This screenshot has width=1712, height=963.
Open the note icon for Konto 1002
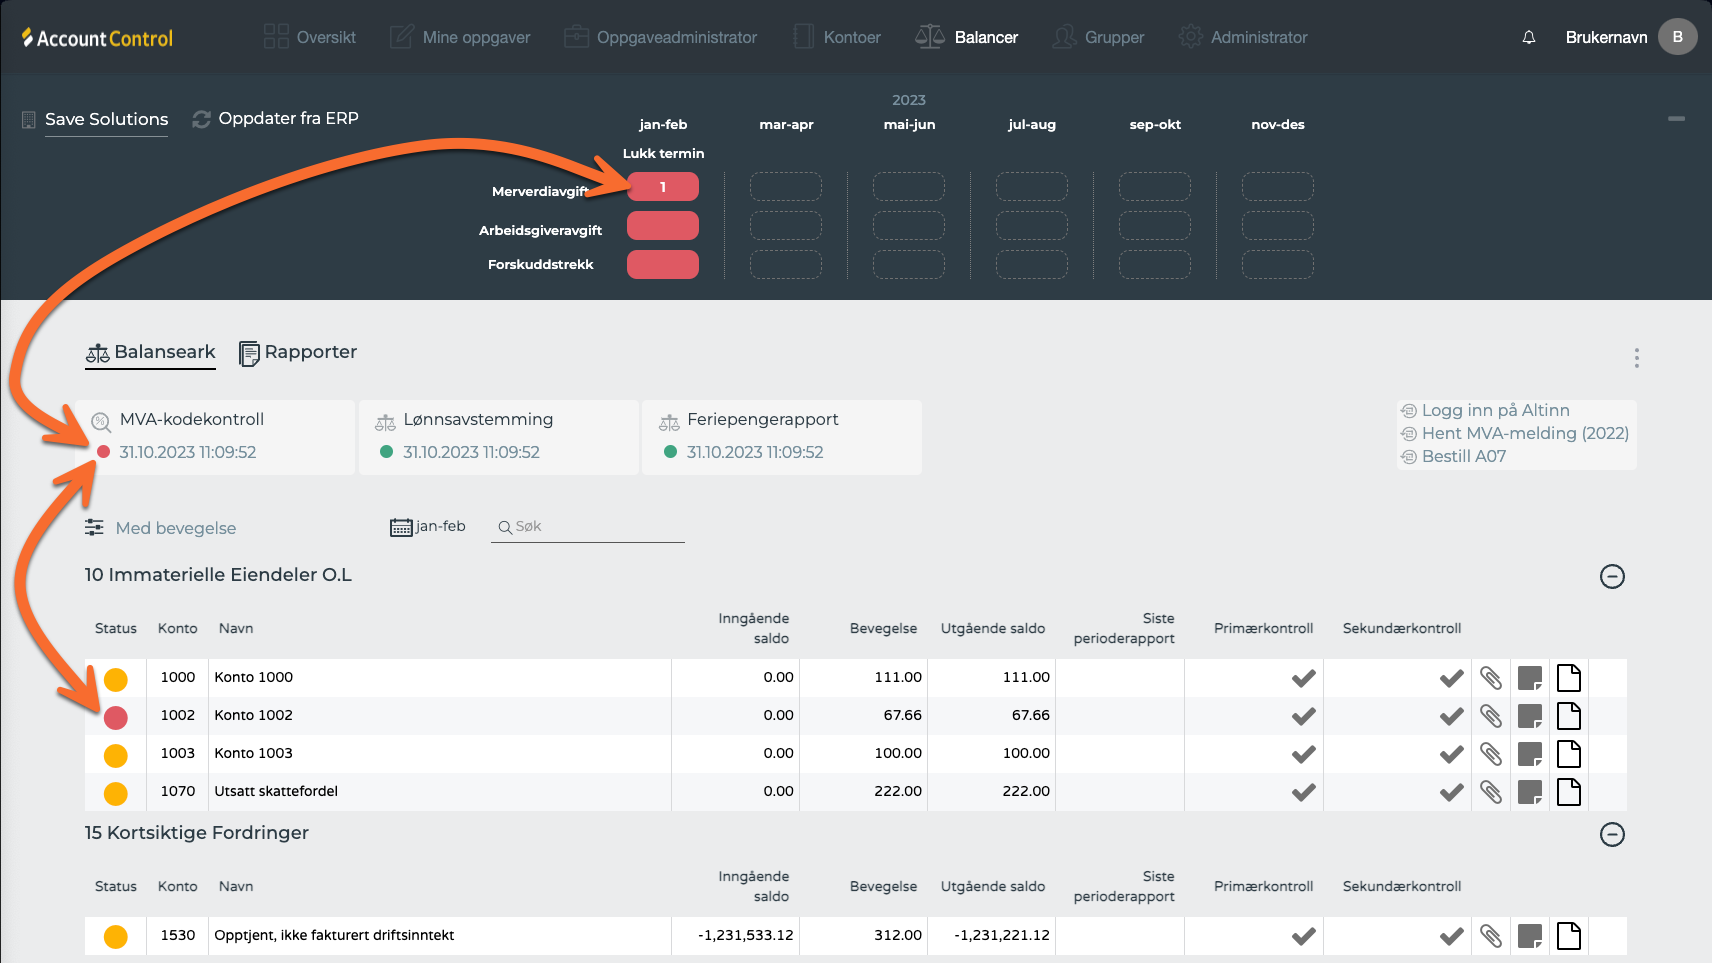tap(1529, 716)
